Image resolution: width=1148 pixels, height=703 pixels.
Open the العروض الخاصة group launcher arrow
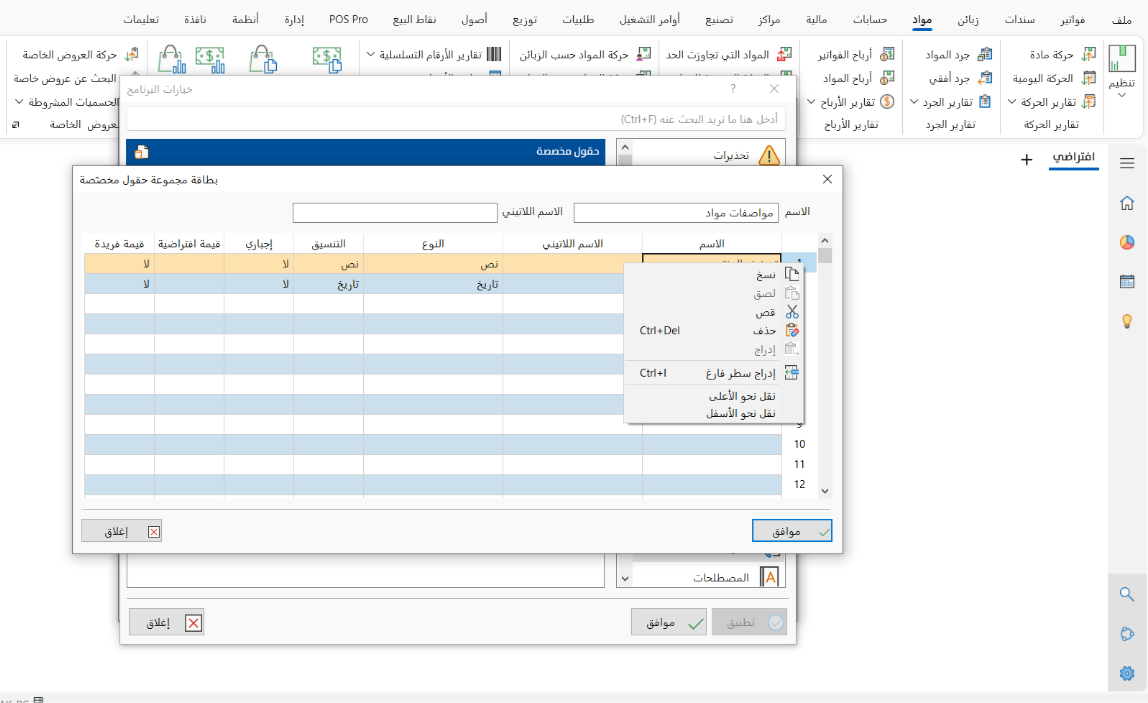pyautogui.click(x=15, y=125)
